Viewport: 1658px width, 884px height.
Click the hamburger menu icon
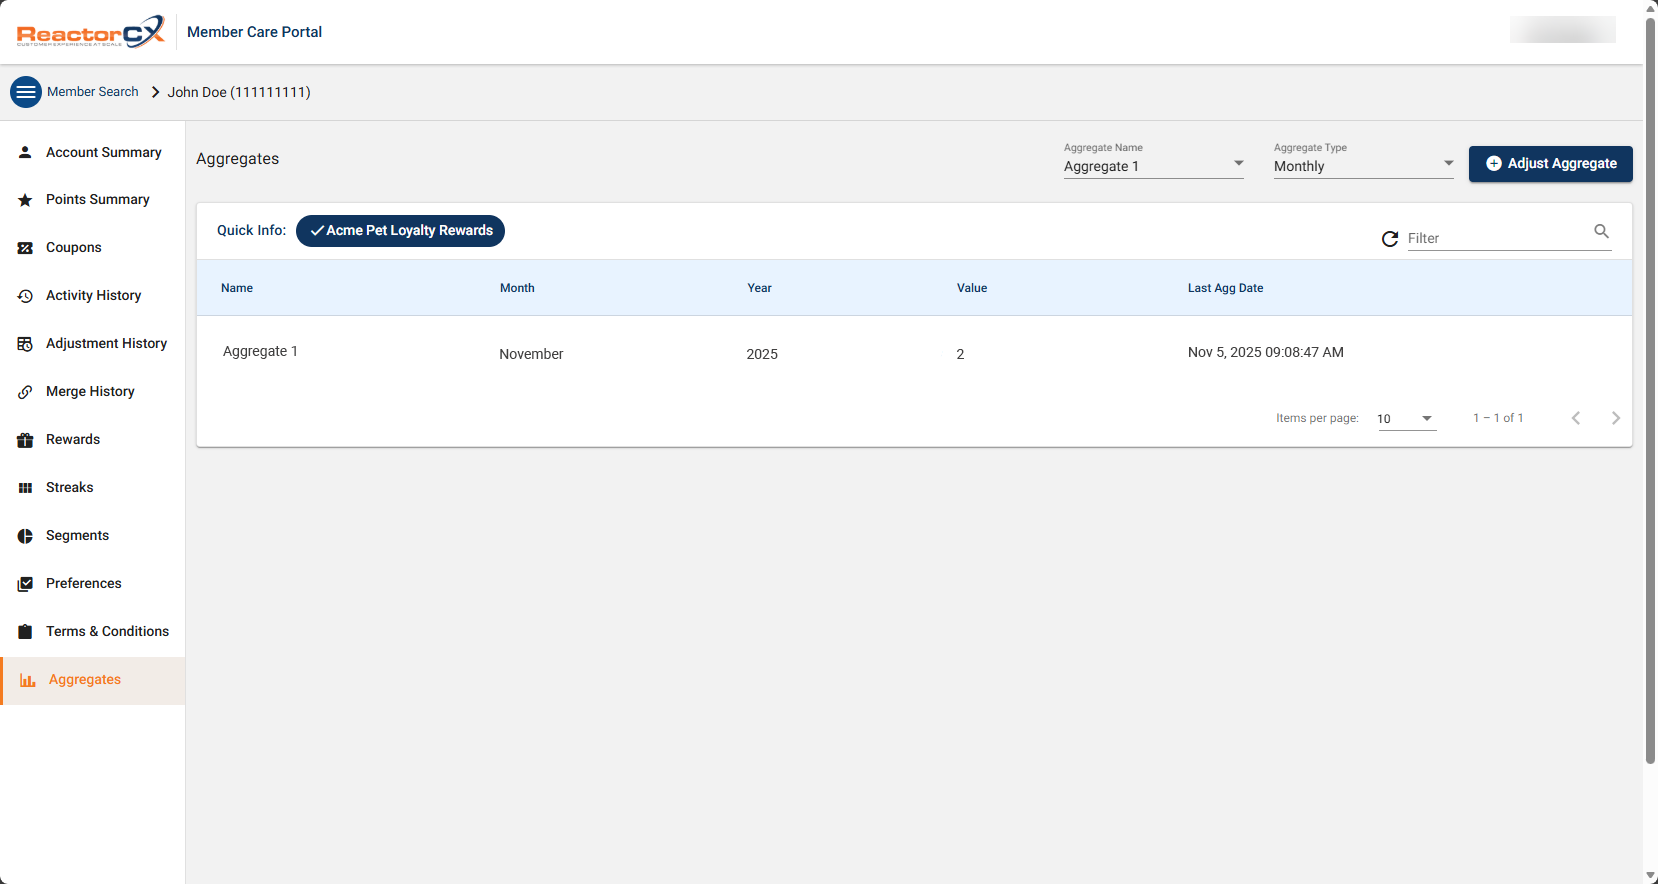click(x=26, y=92)
